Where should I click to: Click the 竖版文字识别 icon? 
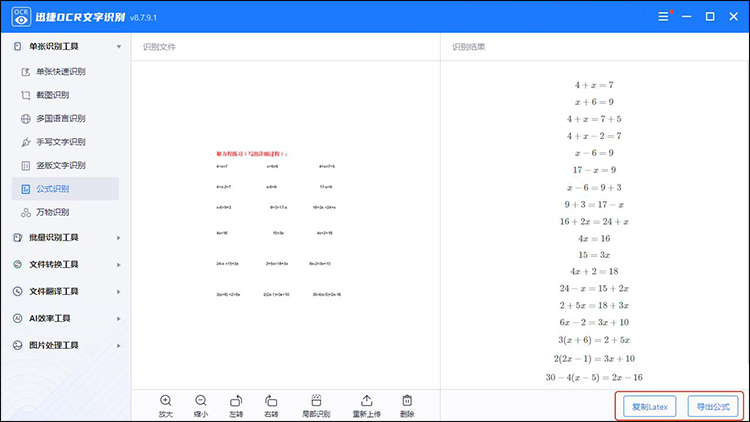(26, 166)
